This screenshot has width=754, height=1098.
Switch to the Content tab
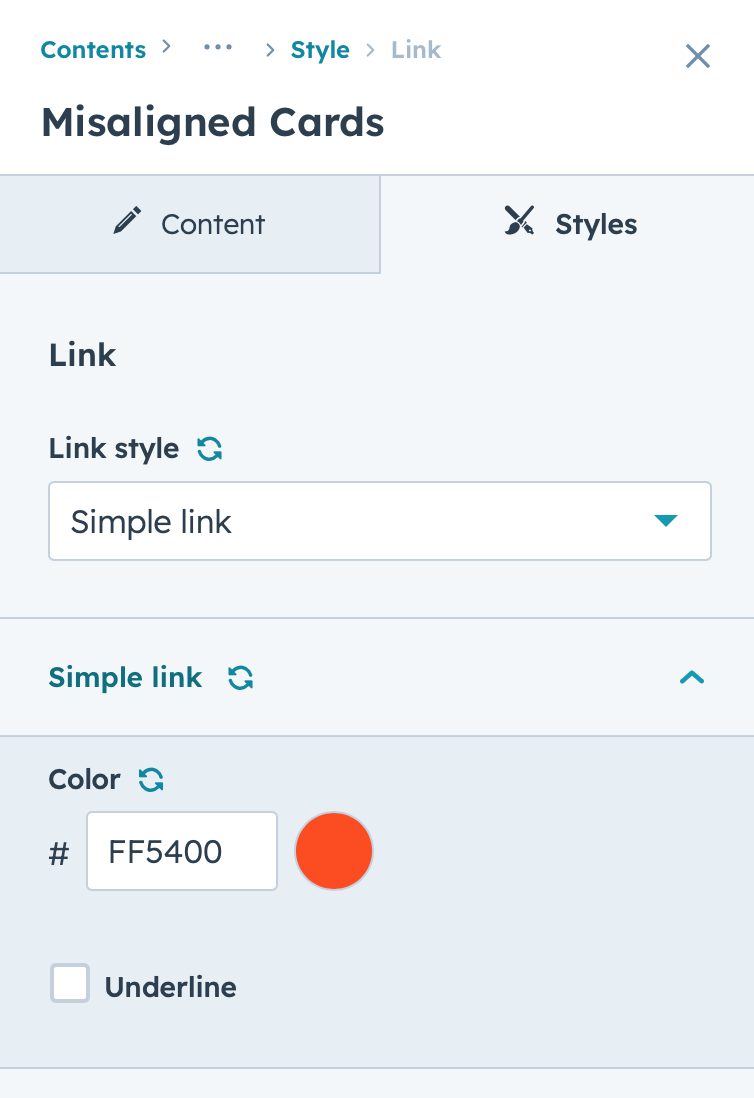coord(190,224)
